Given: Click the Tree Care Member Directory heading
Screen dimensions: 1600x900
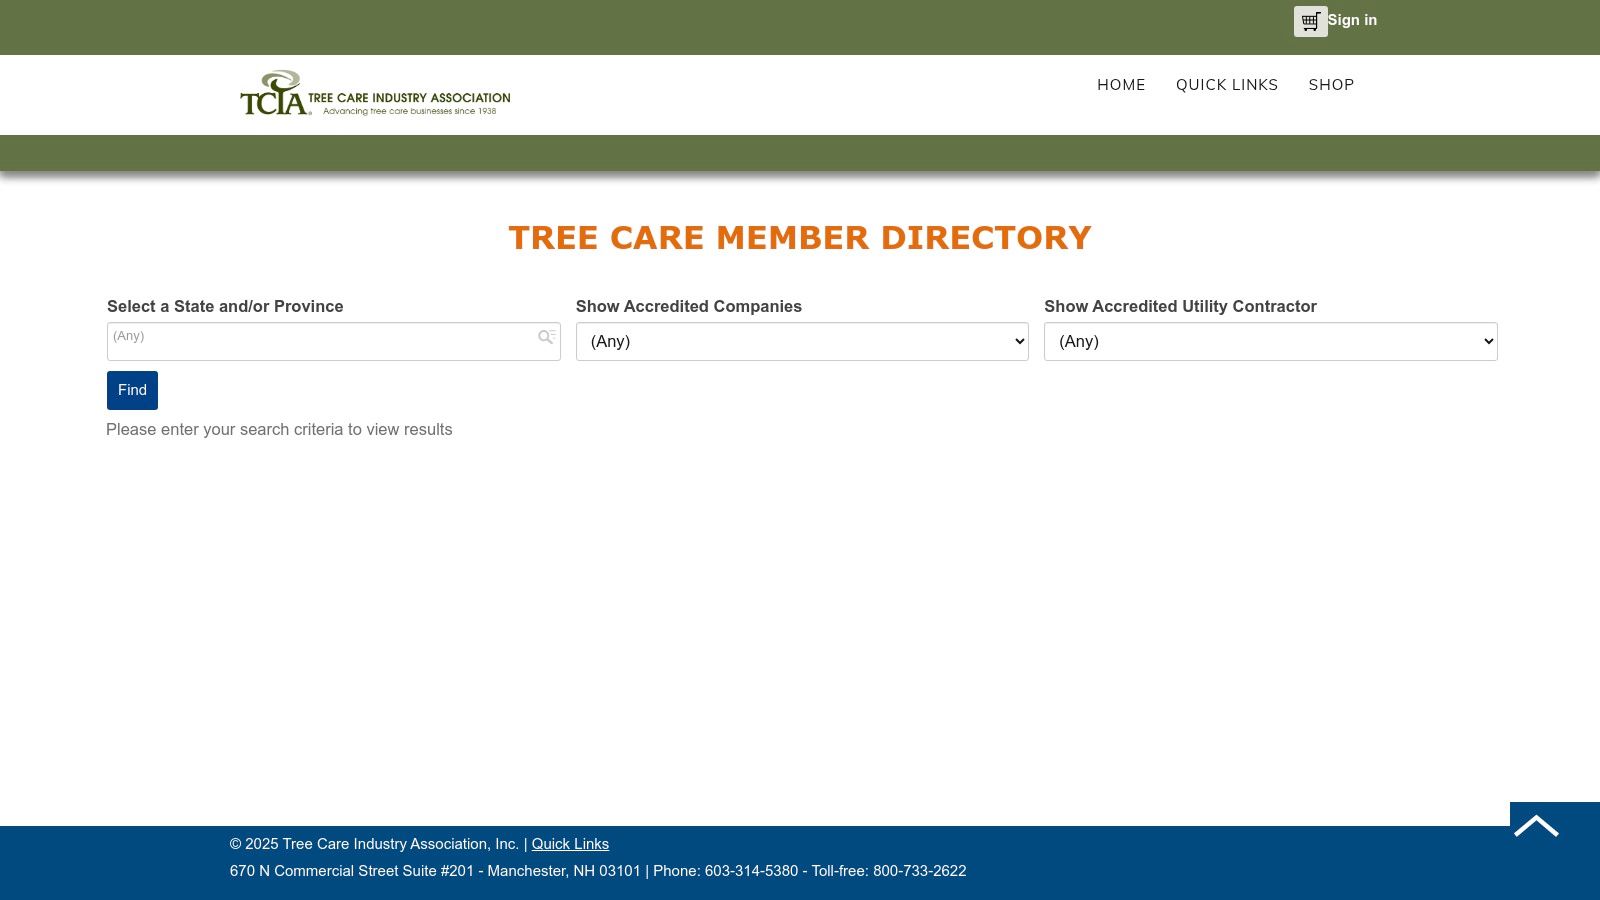Looking at the screenshot, I should pos(800,238).
